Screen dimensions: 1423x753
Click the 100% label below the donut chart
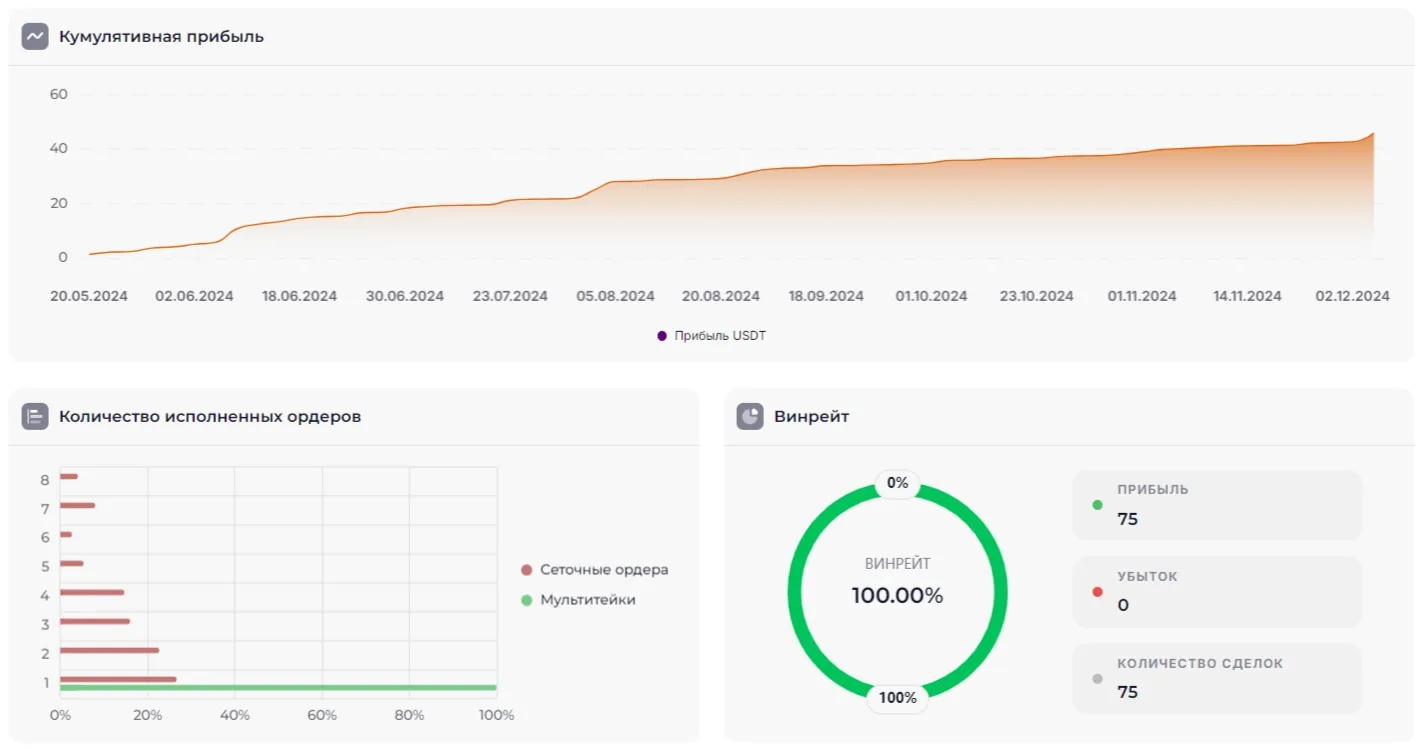[897, 698]
